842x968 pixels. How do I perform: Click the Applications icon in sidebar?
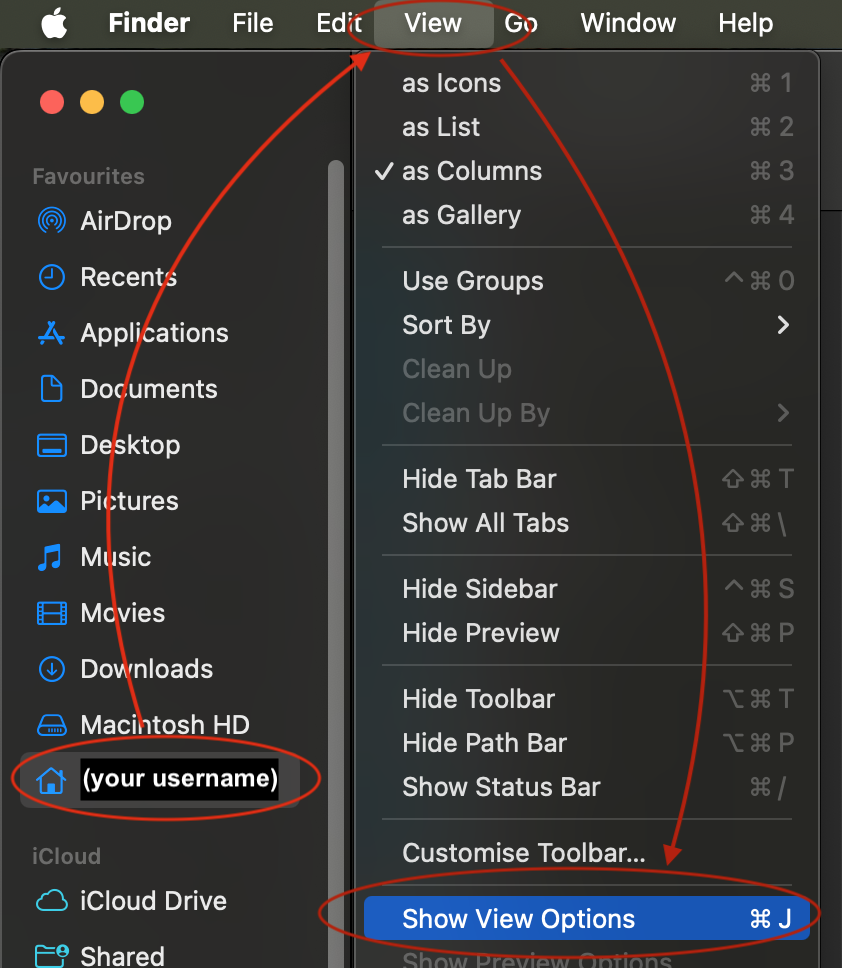52,333
